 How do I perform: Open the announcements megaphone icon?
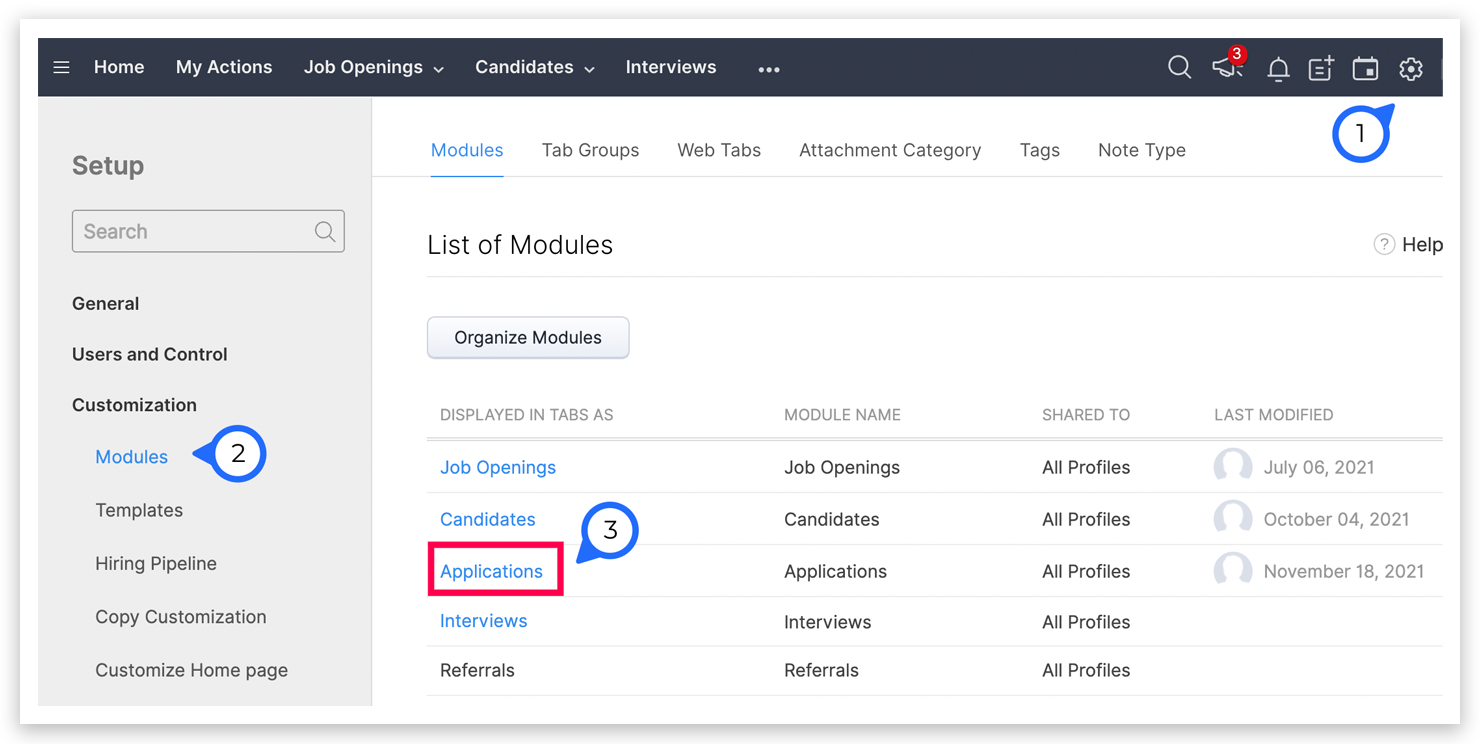1227,68
